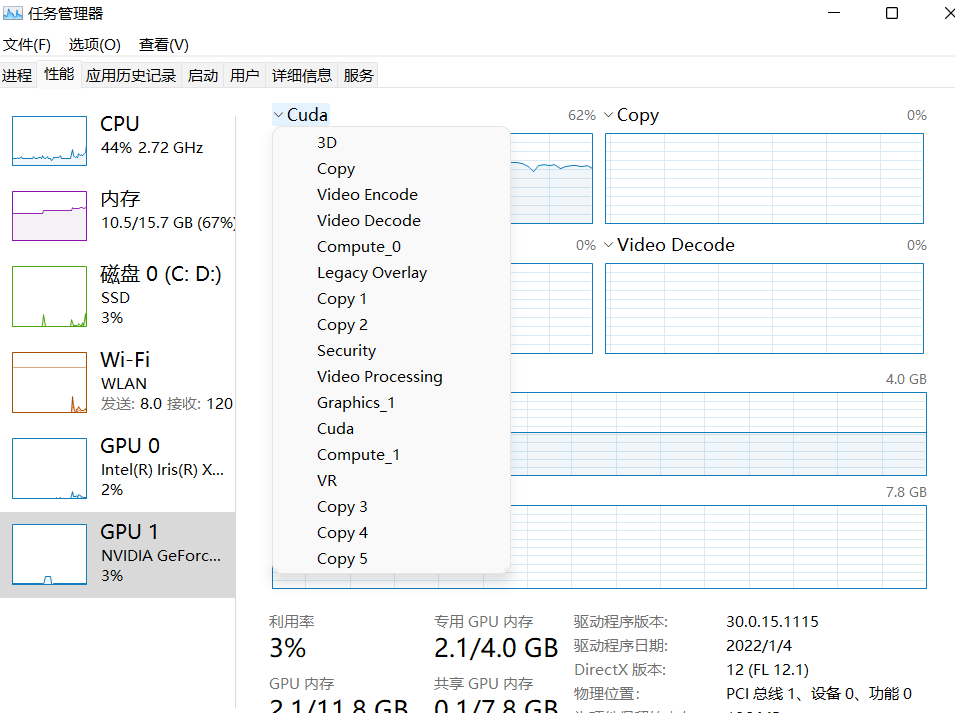Screen dimensions: 955x722
Task: View the 磁盘 0 SSD disk graph
Action: 120,295
